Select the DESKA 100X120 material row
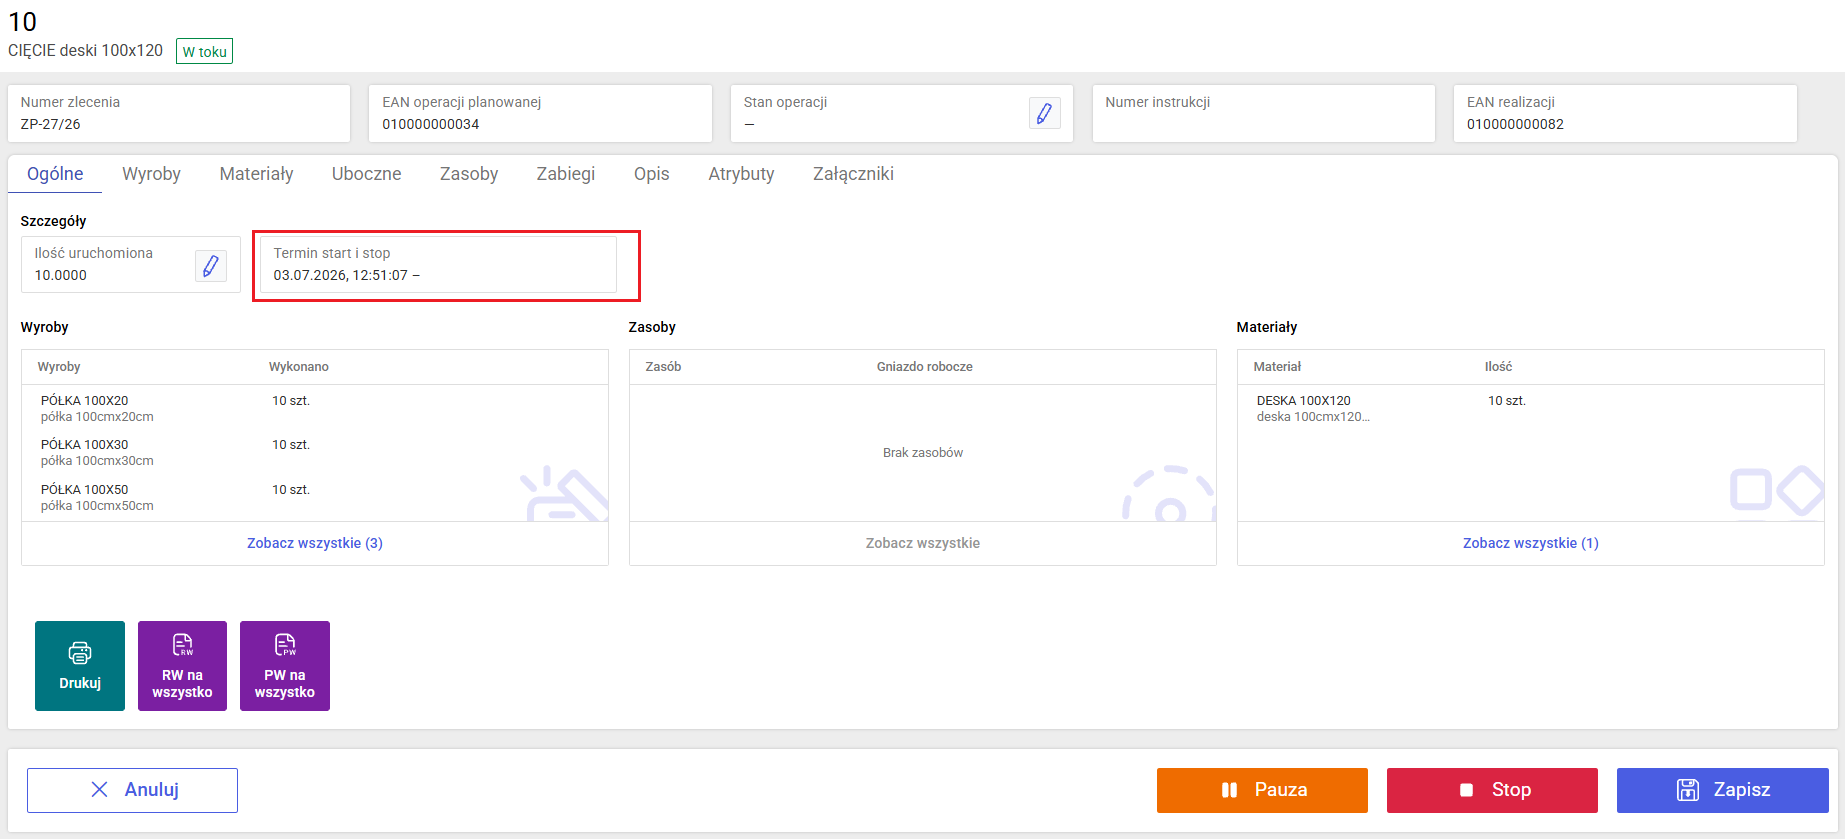 click(1531, 408)
